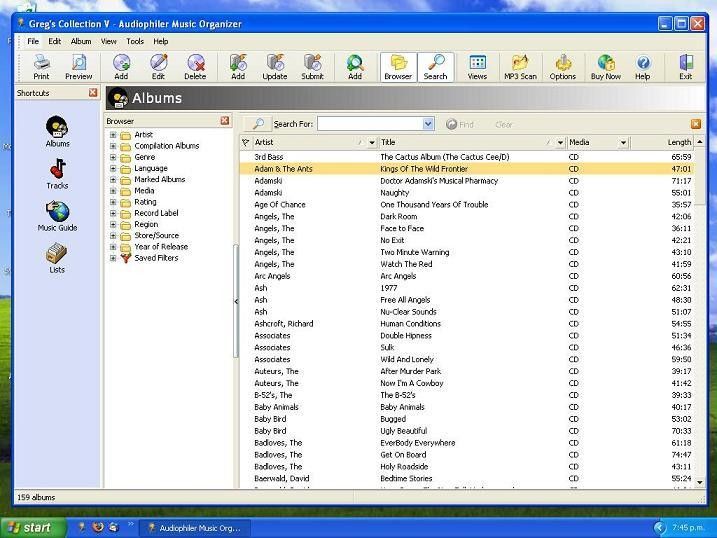Close the Shortcuts panel

point(93,93)
